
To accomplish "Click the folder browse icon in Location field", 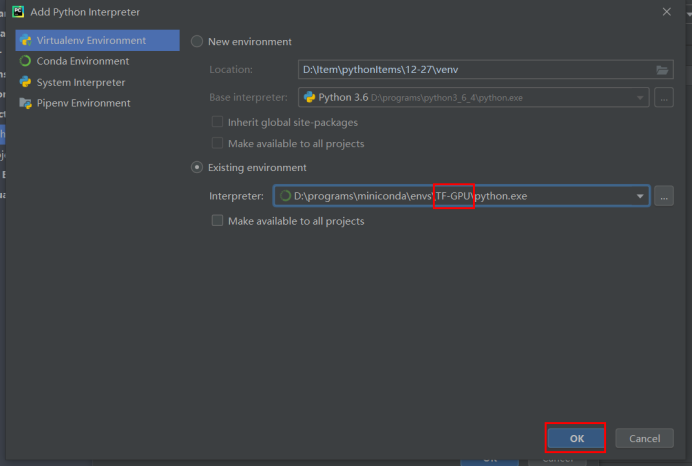I will point(662,70).
